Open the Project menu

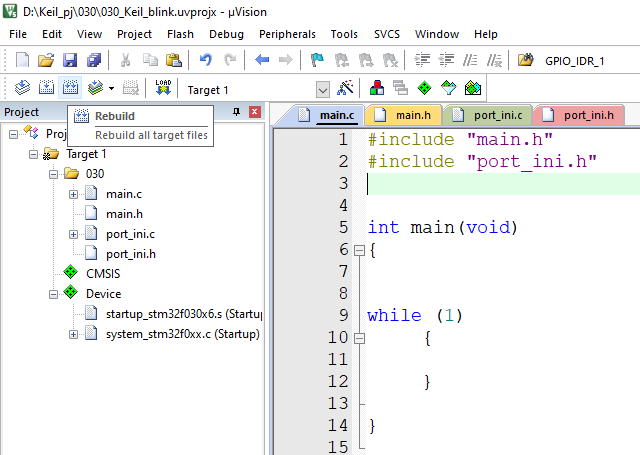(x=134, y=34)
